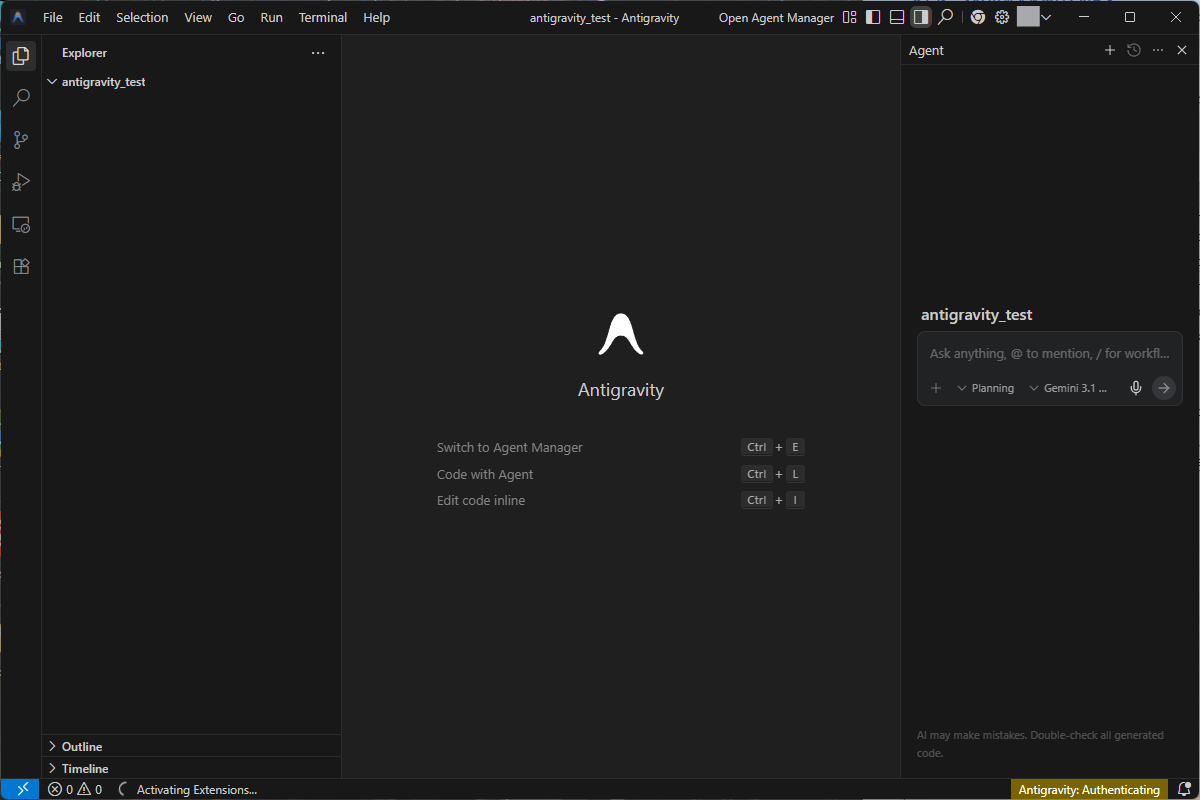Screen dimensions: 1200x800
Task: Click the Explorer panel title
Action: [84, 53]
